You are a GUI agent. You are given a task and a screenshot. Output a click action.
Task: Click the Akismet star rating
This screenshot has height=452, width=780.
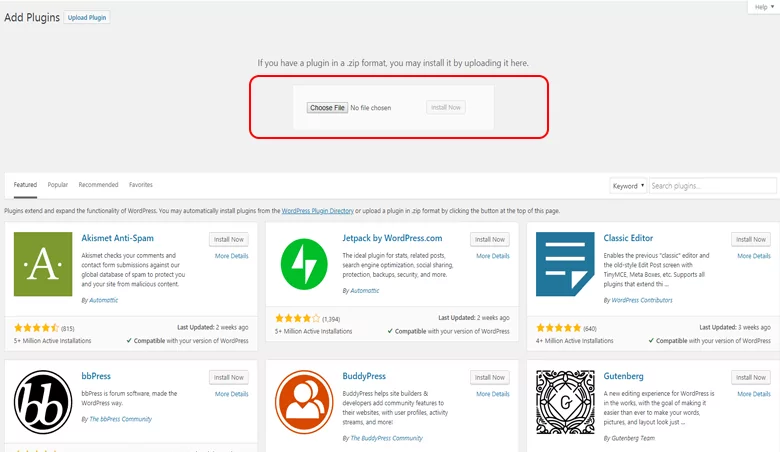coord(36,328)
